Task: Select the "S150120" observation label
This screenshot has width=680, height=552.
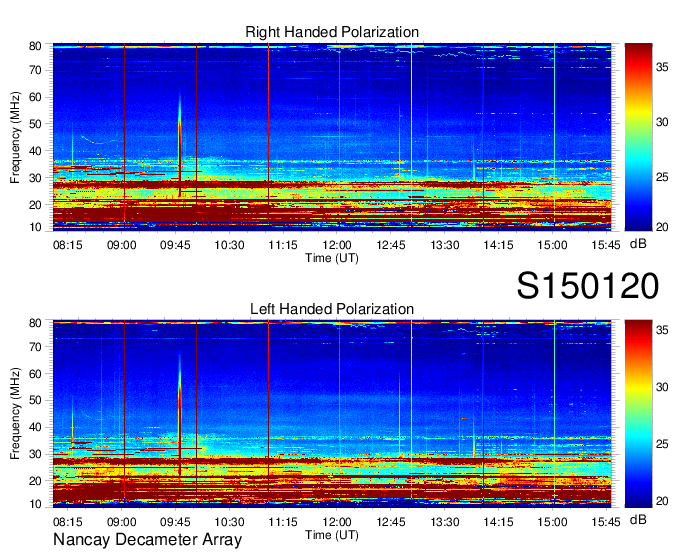Action: coord(588,286)
